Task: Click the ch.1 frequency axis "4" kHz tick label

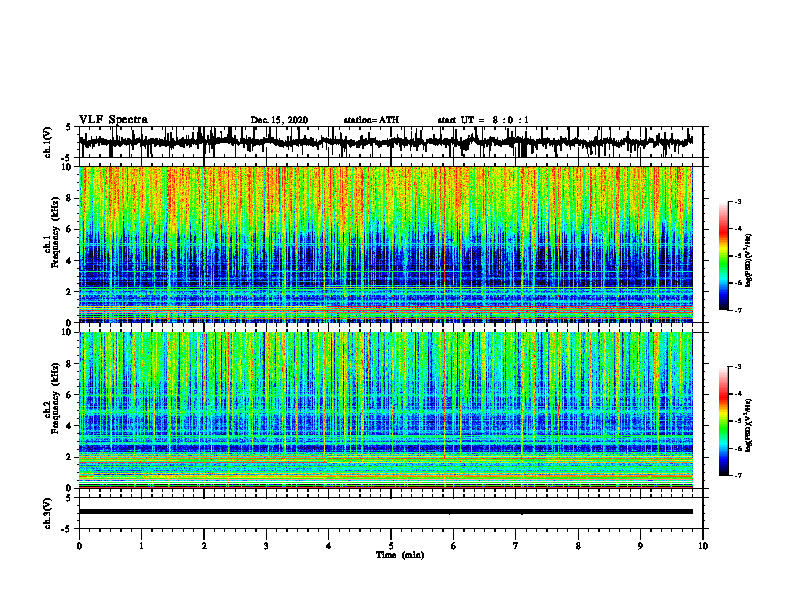Action: click(x=70, y=261)
